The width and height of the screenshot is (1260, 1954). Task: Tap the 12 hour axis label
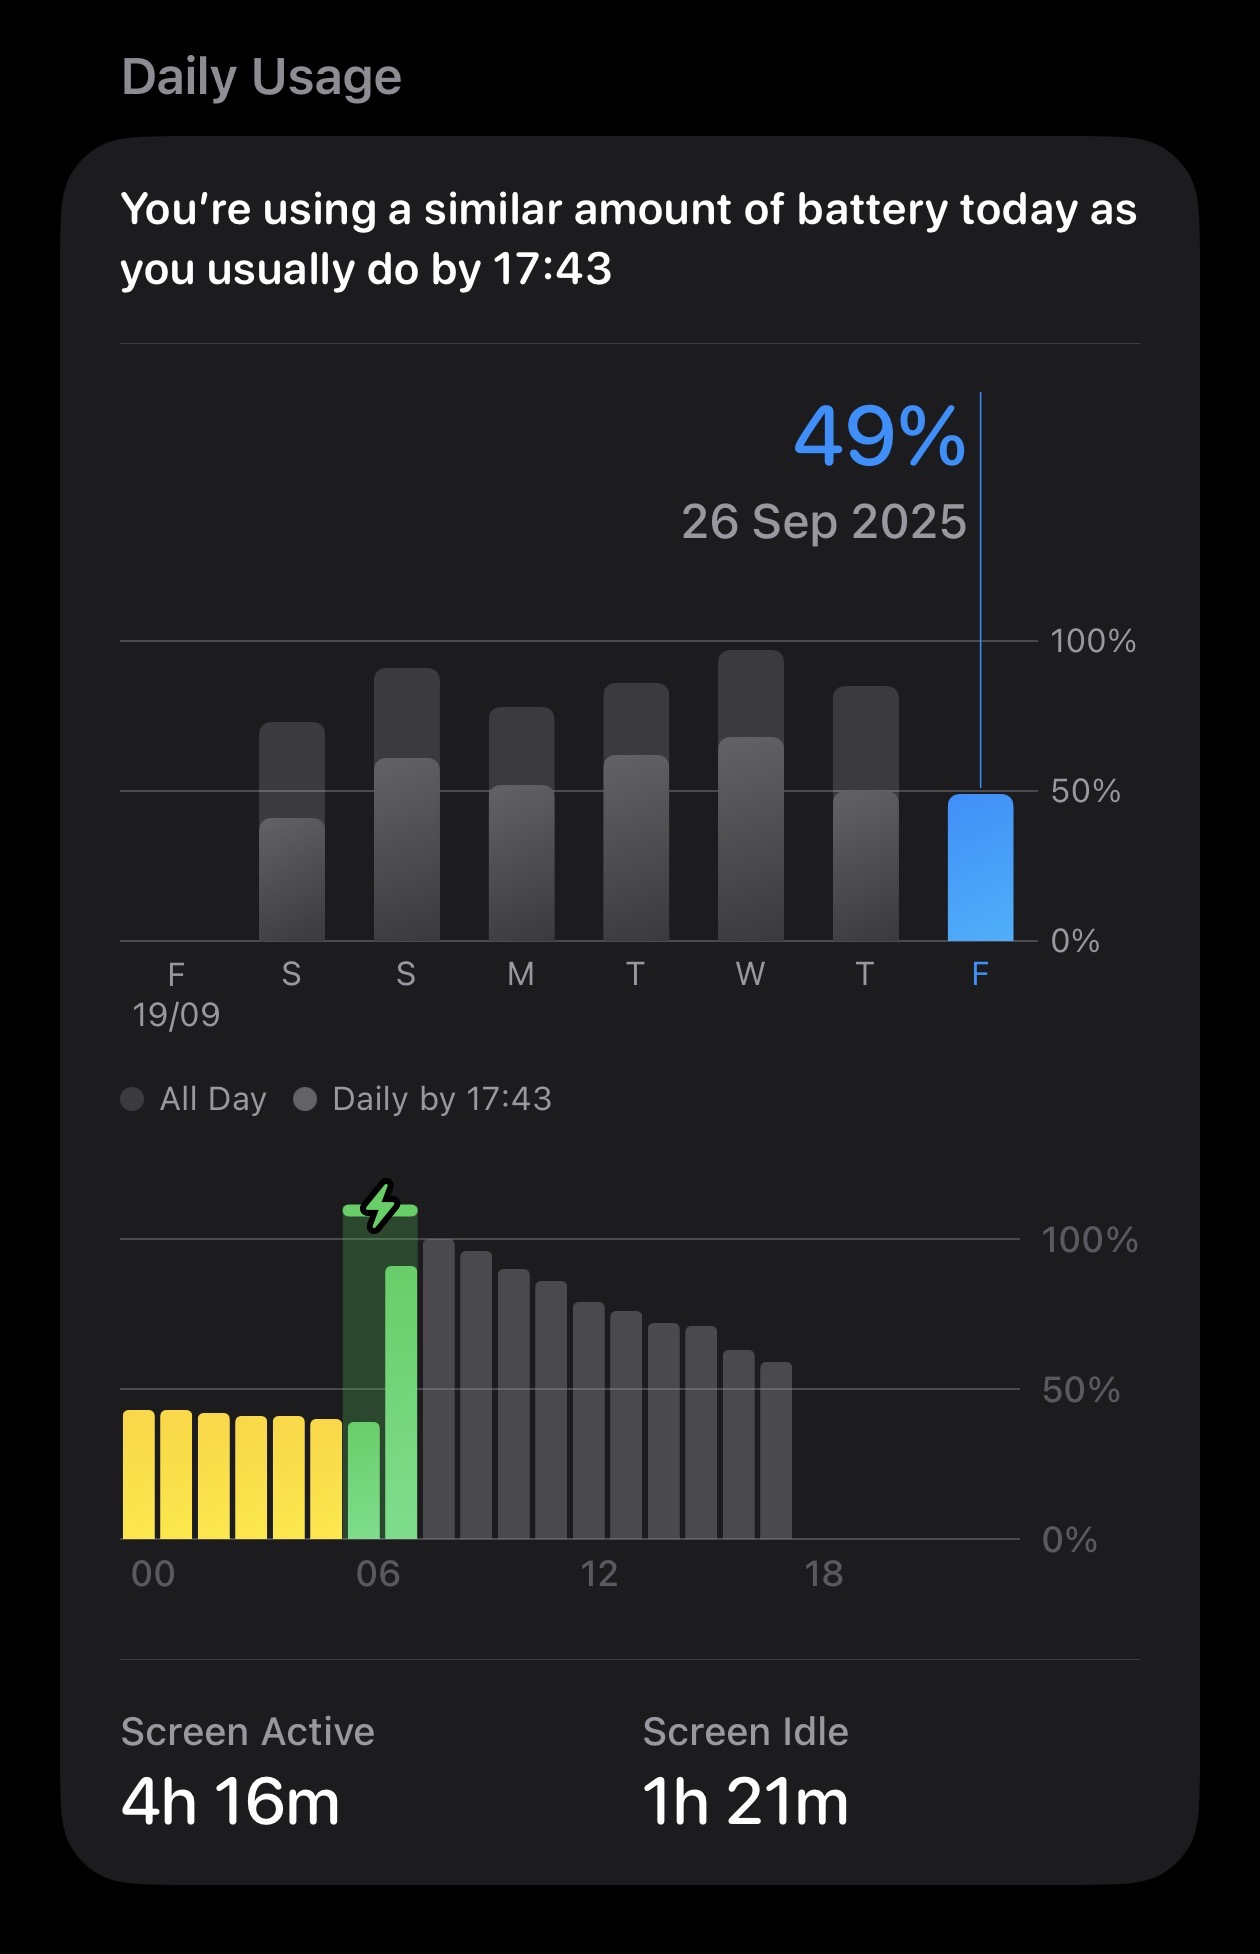click(599, 1574)
